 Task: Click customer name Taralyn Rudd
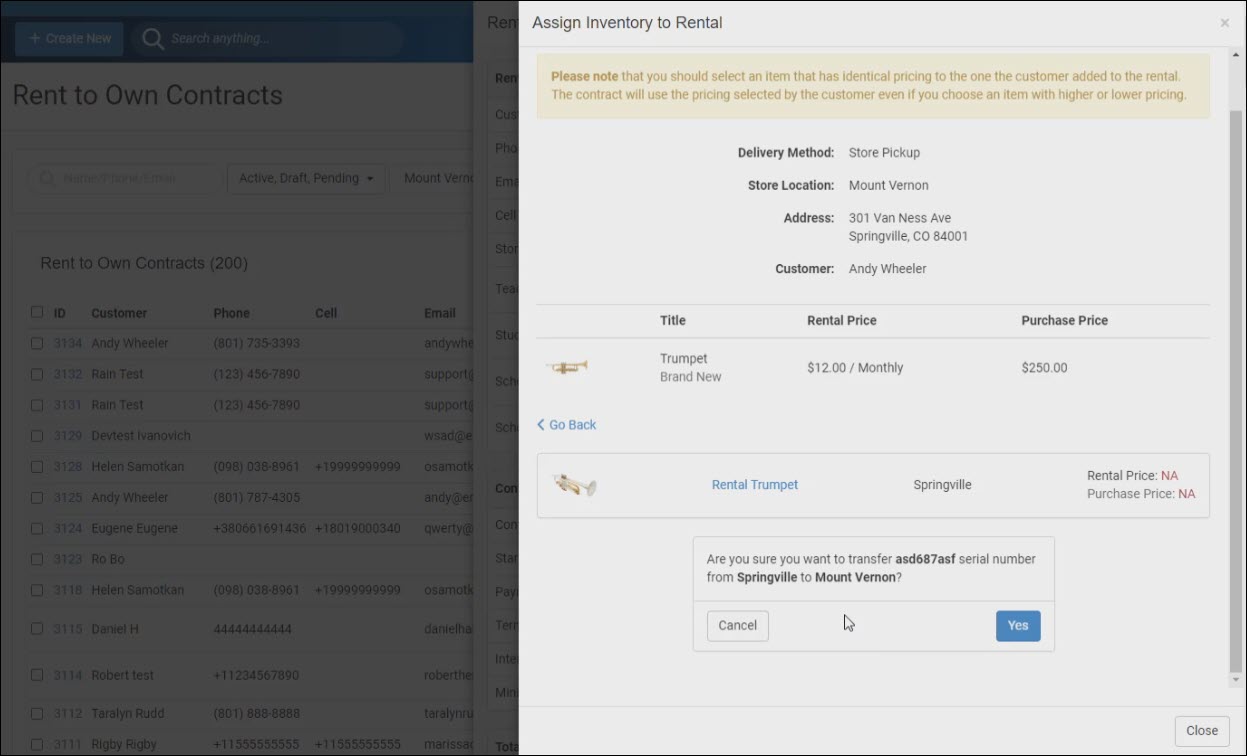[x=128, y=713]
